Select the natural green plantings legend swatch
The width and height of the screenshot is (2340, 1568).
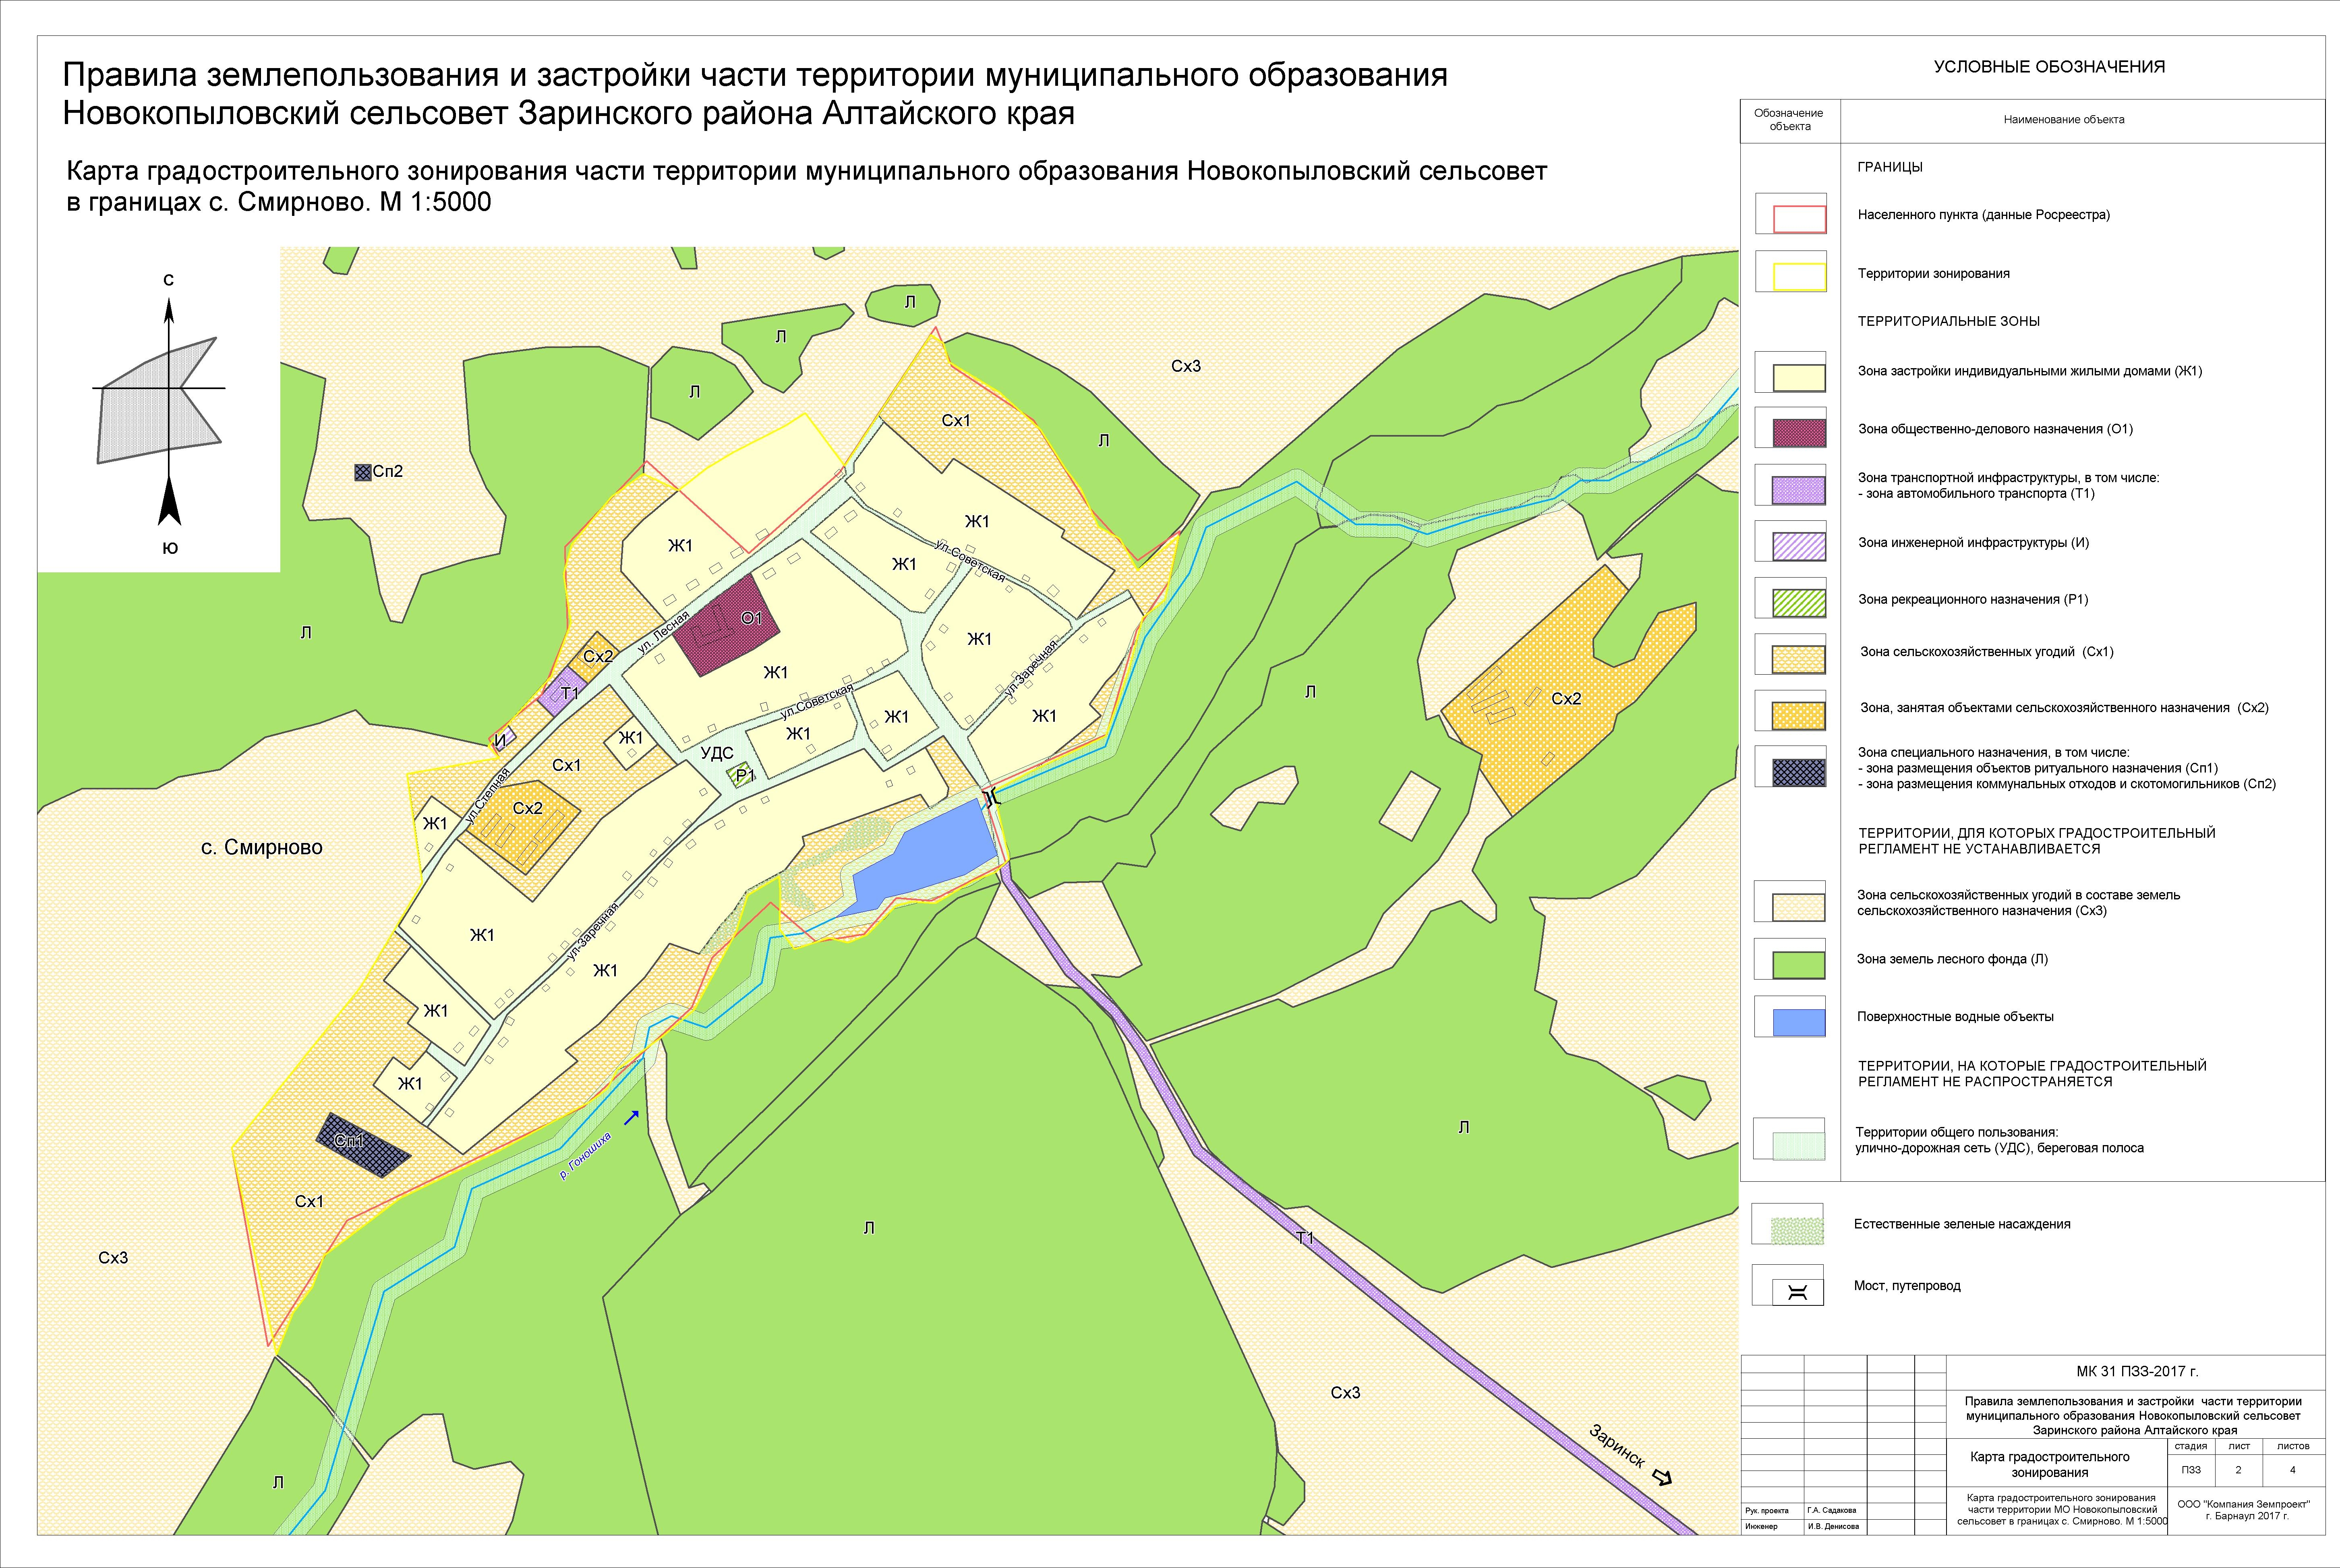click(1797, 1231)
